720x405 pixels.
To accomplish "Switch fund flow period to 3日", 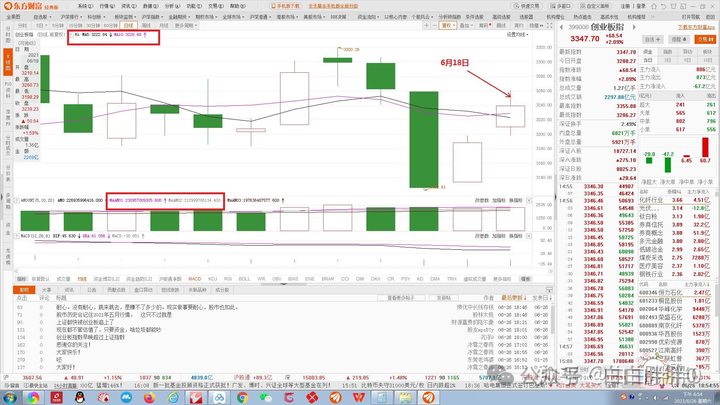I will coord(668,60).
